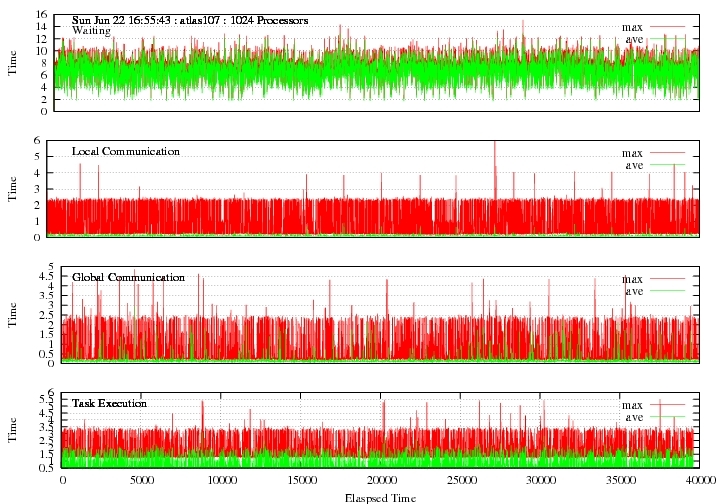Click x-axis tick label '25000'
The width and height of the screenshot is (720, 504).
click(461, 480)
